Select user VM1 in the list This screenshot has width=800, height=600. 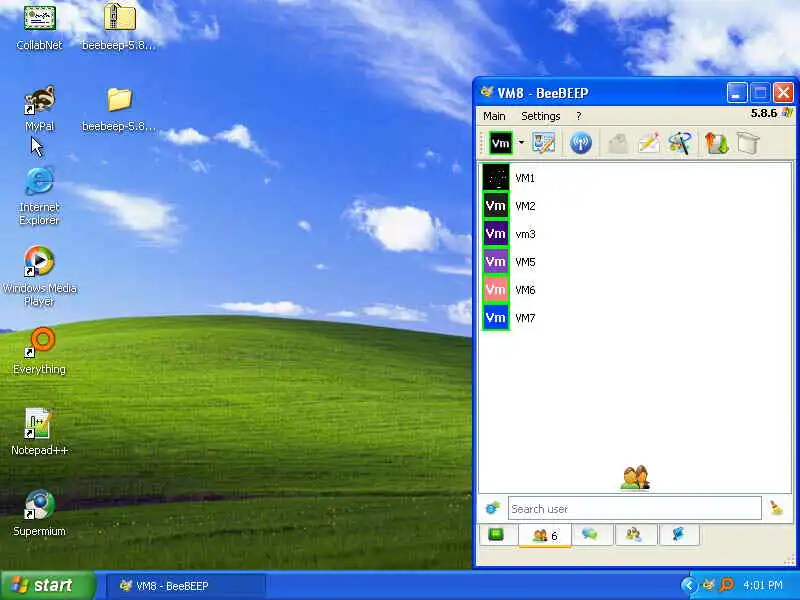click(635, 178)
